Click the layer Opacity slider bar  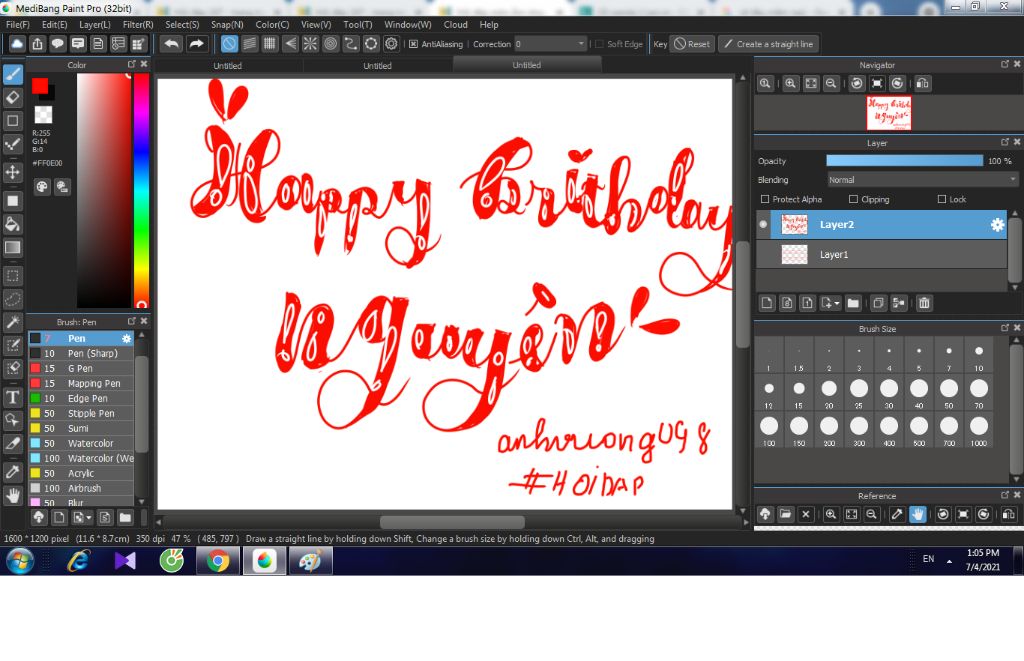click(x=904, y=161)
